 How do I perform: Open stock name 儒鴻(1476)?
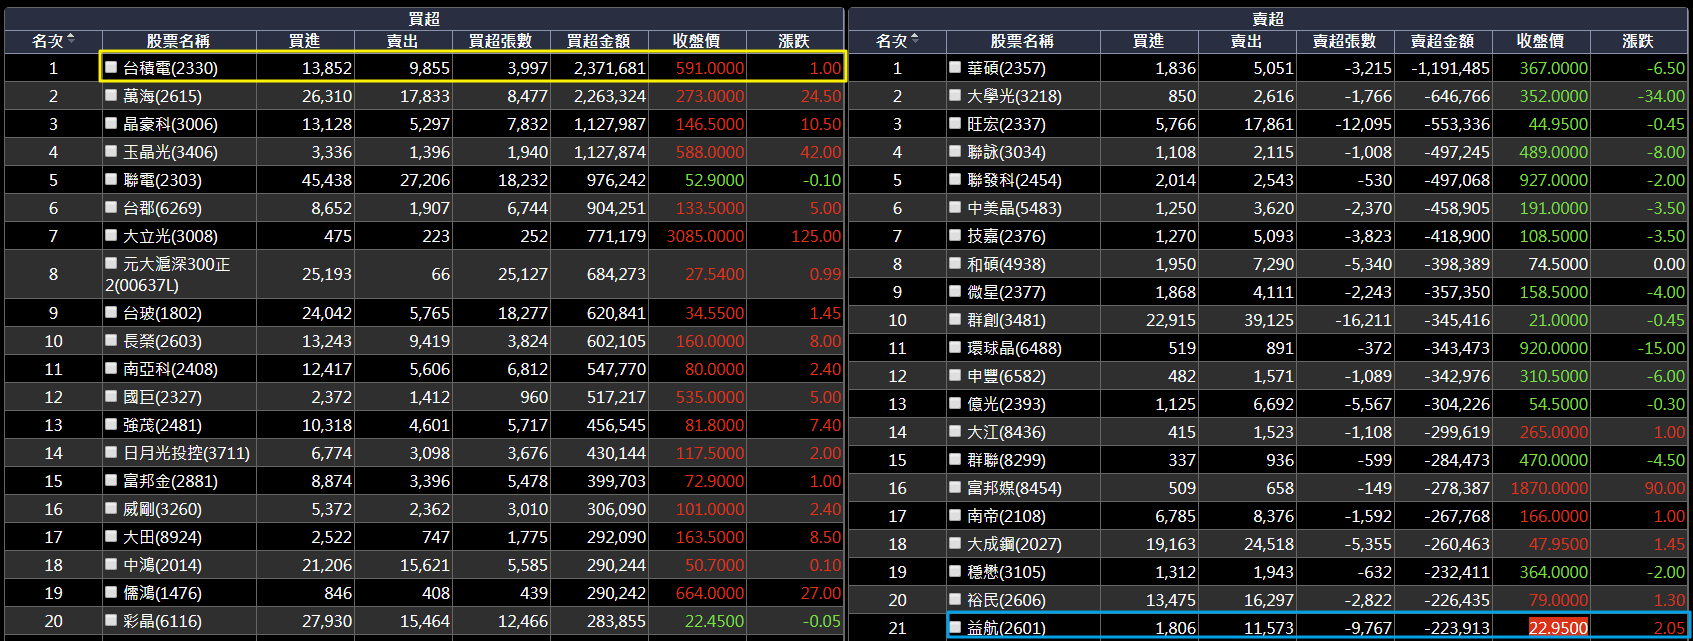(x=162, y=593)
